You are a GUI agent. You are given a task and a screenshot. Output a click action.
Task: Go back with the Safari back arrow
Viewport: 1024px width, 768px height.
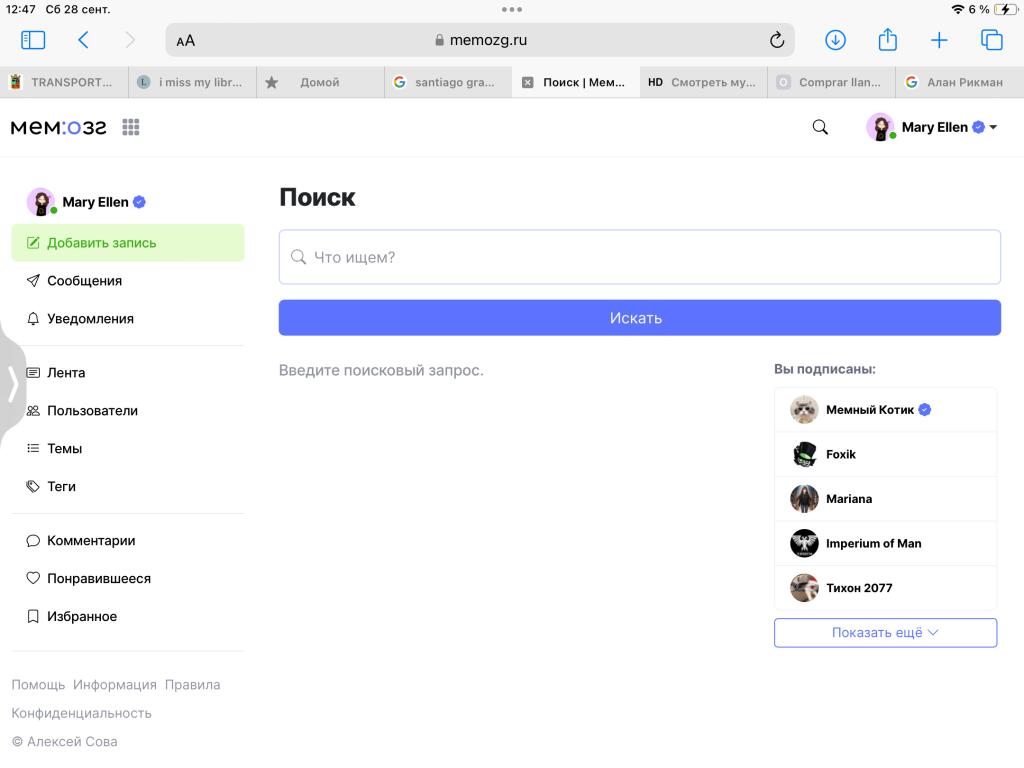click(83, 40)
